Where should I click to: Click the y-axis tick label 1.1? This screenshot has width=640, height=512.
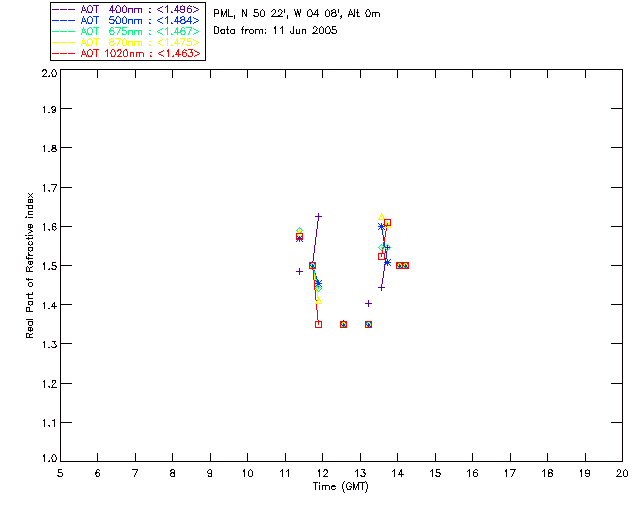click(49, 423)
